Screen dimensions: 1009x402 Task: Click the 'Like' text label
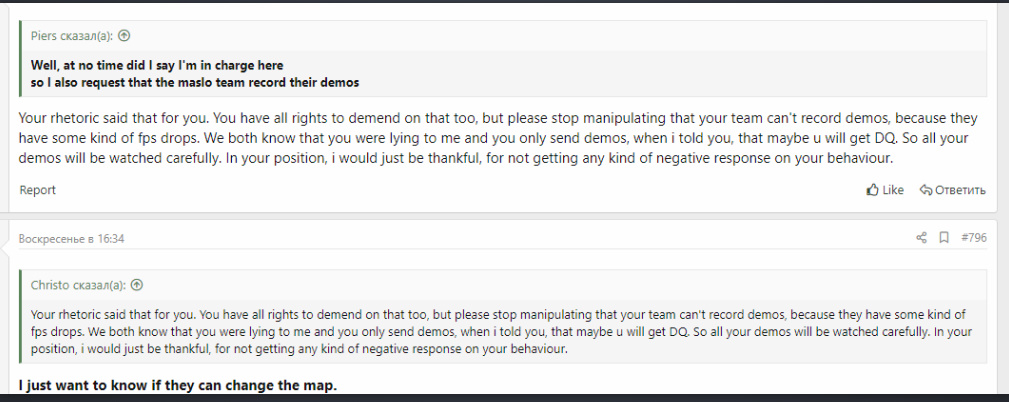pos(893,190)
